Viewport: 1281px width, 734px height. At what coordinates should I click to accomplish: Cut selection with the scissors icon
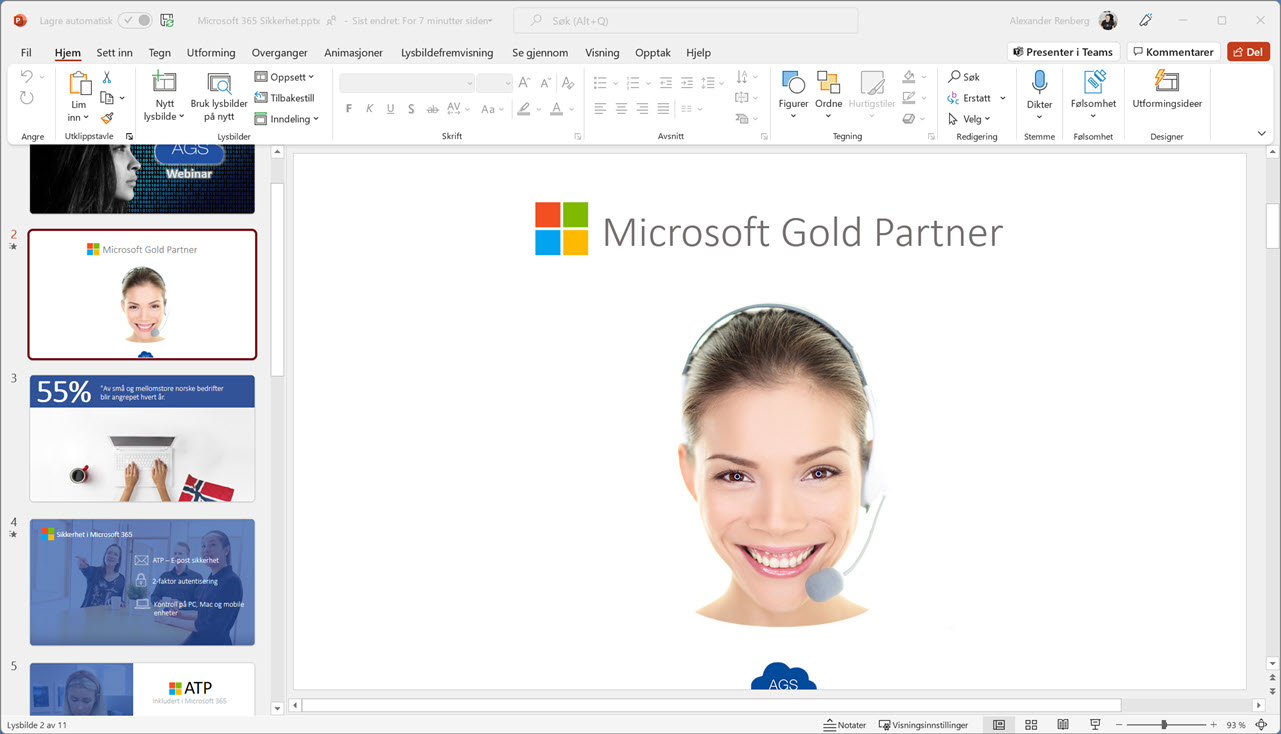click(107, 77)
